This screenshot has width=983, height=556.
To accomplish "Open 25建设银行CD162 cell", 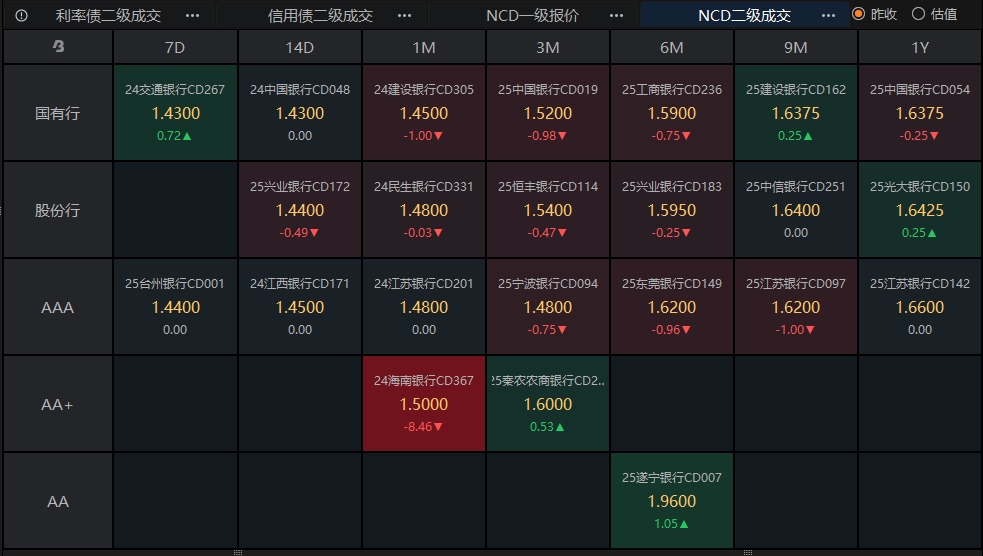I will pos(796,113).
